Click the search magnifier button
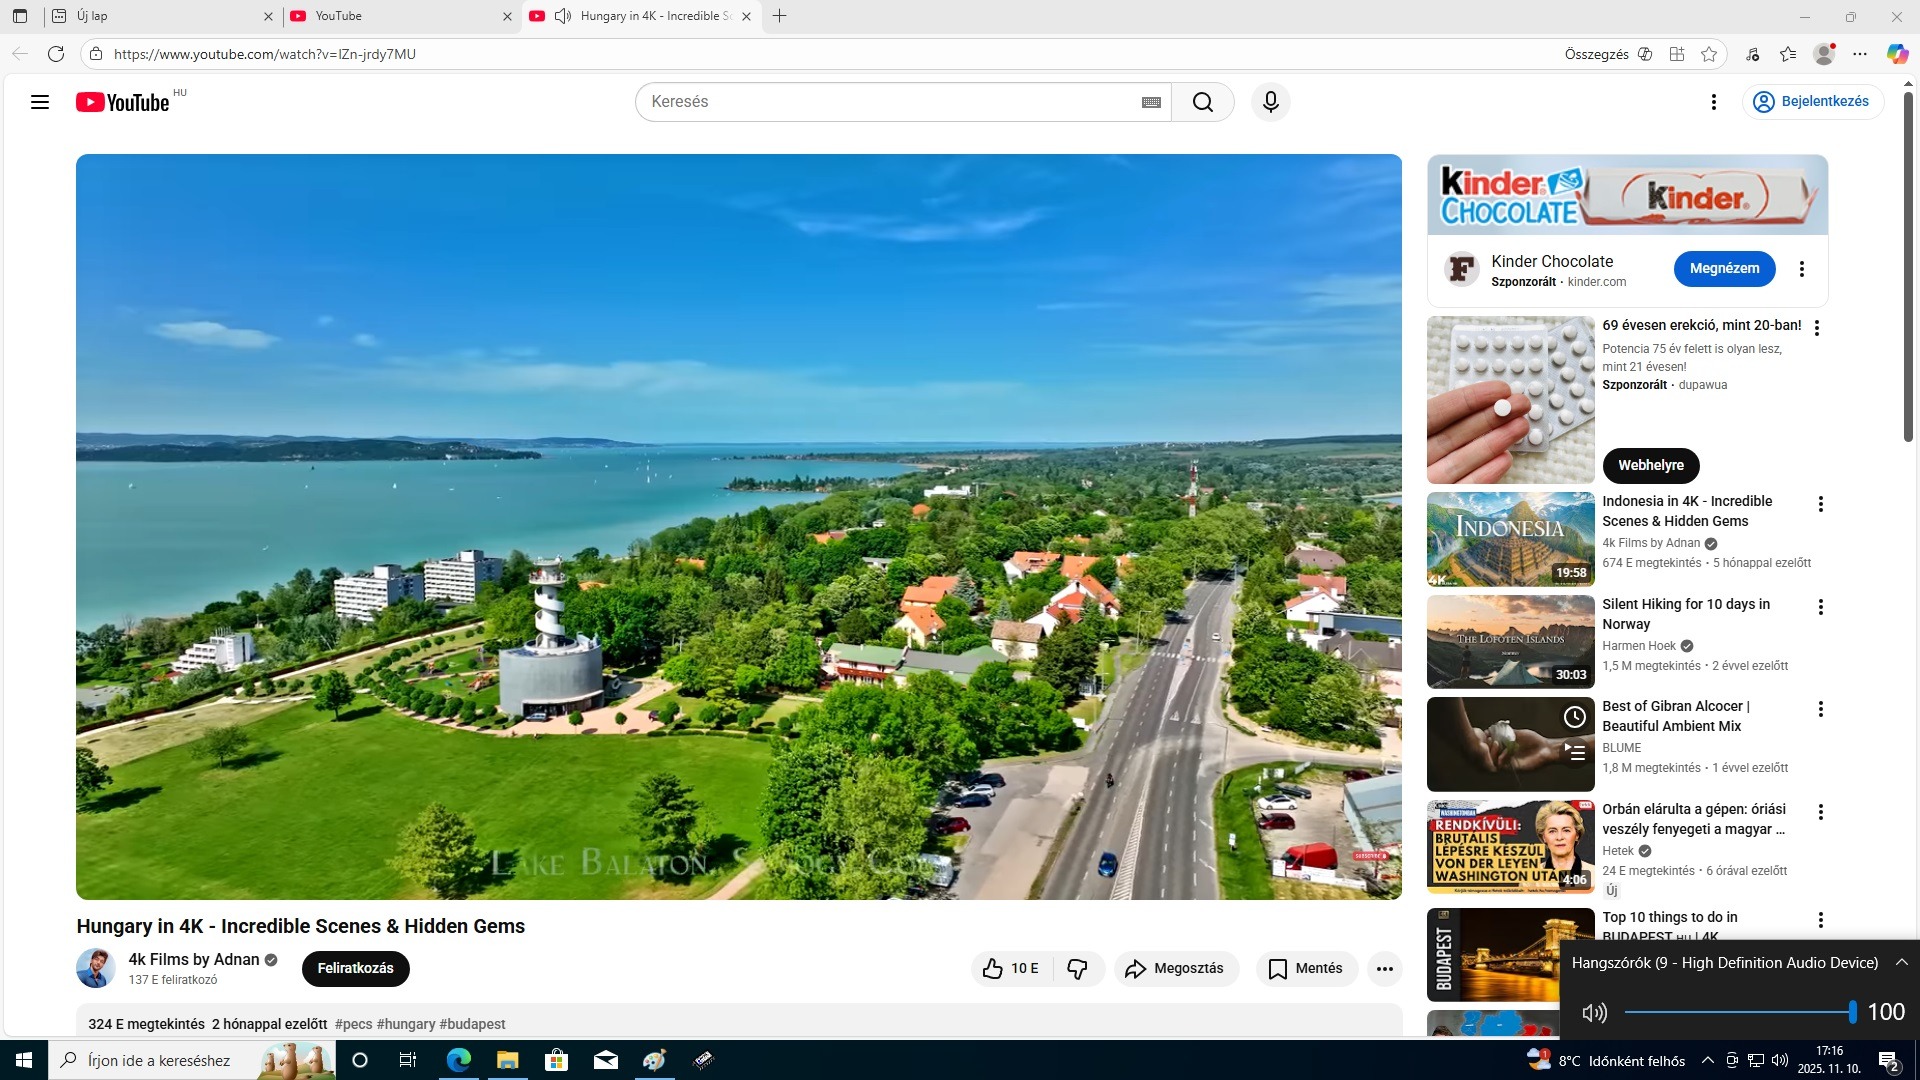 tap(1203, 102)
